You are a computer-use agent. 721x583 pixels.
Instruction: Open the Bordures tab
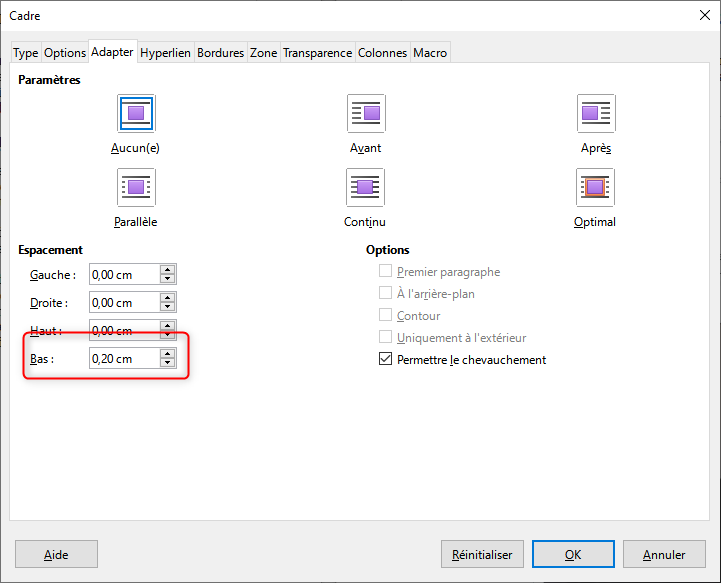point(220,53)
